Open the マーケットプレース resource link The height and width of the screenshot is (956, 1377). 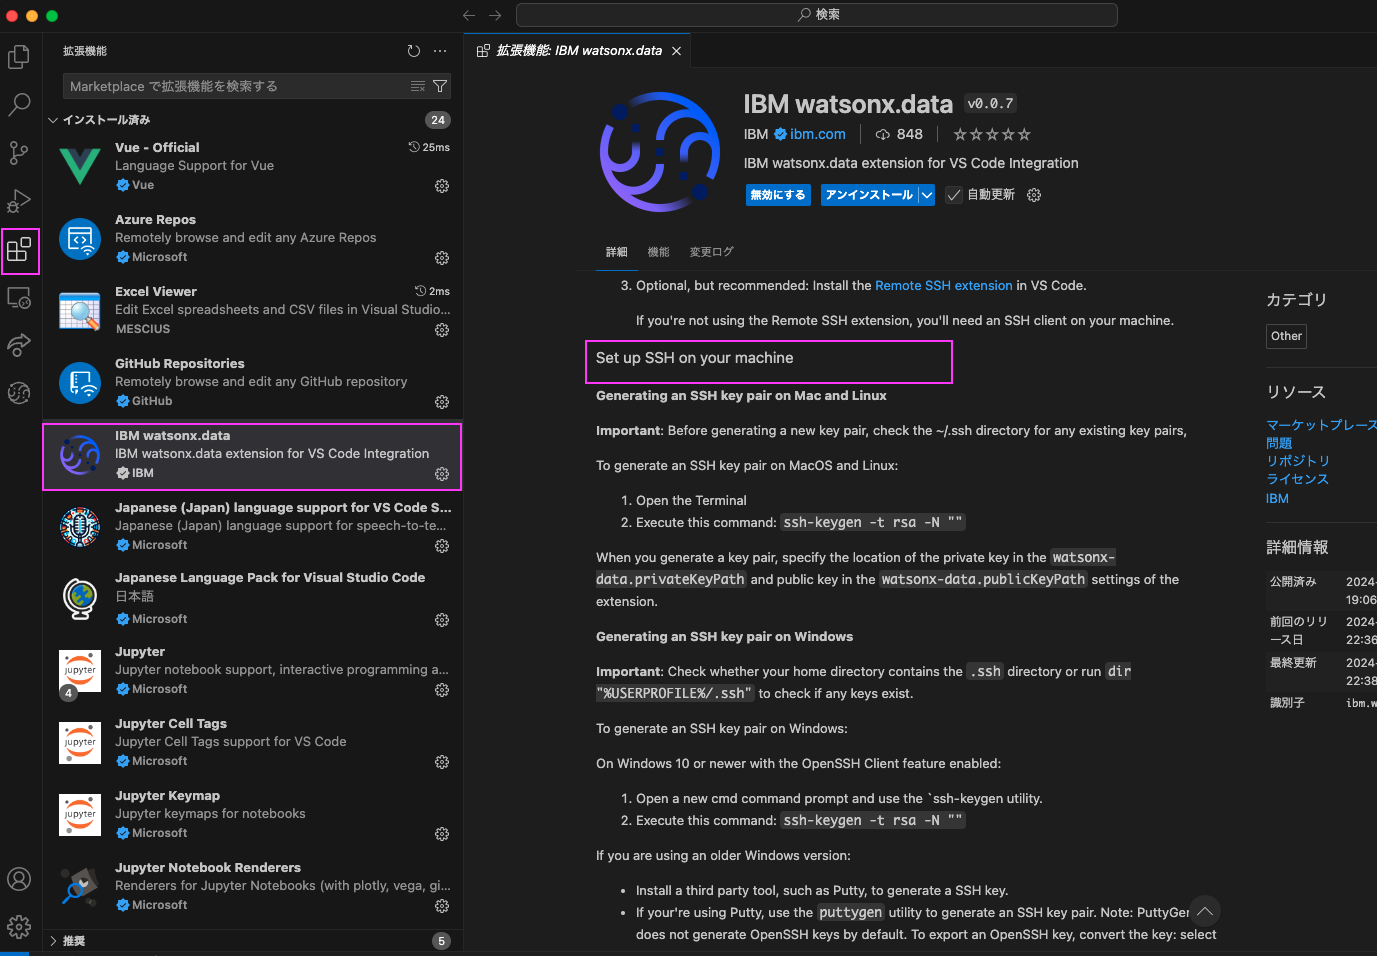pyautogui.click(x=1321, y=425)
